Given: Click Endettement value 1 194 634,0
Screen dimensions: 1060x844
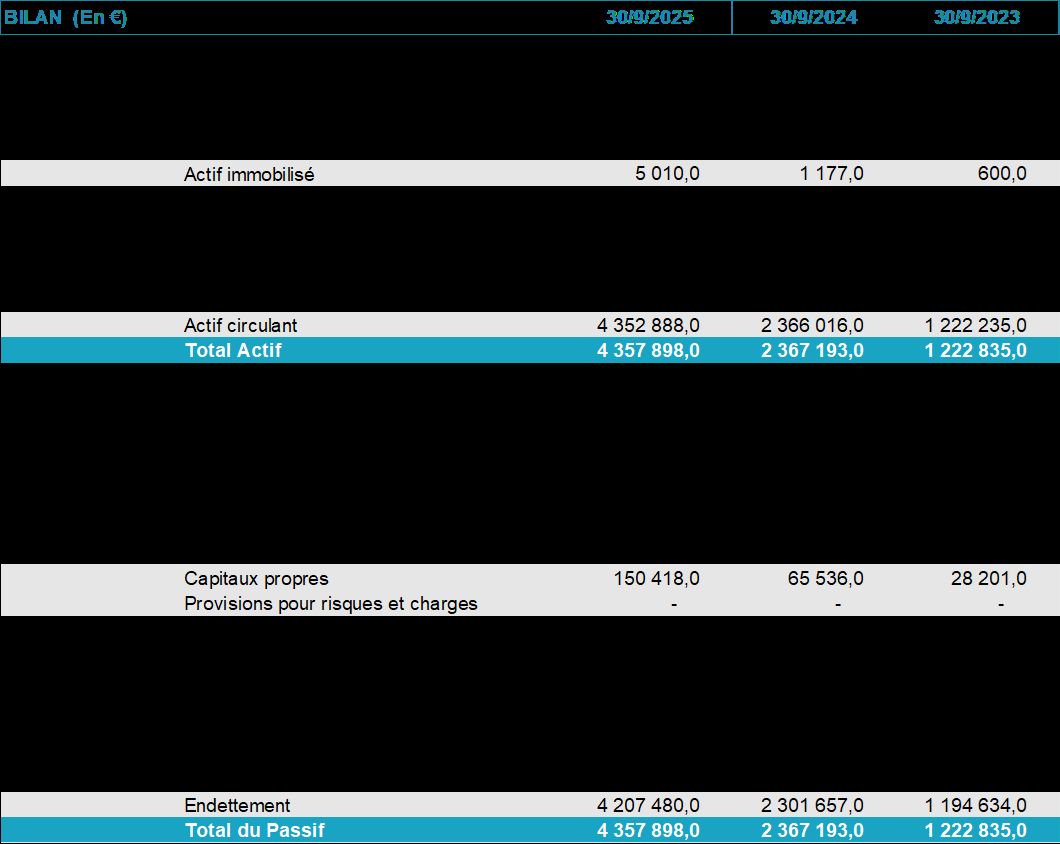Looking at the screenshot, I should [975, 805].
